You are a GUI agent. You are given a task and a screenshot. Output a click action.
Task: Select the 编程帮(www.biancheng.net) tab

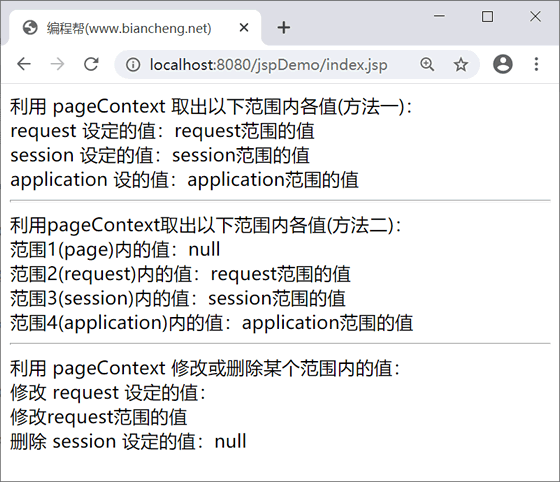[135, 28]
